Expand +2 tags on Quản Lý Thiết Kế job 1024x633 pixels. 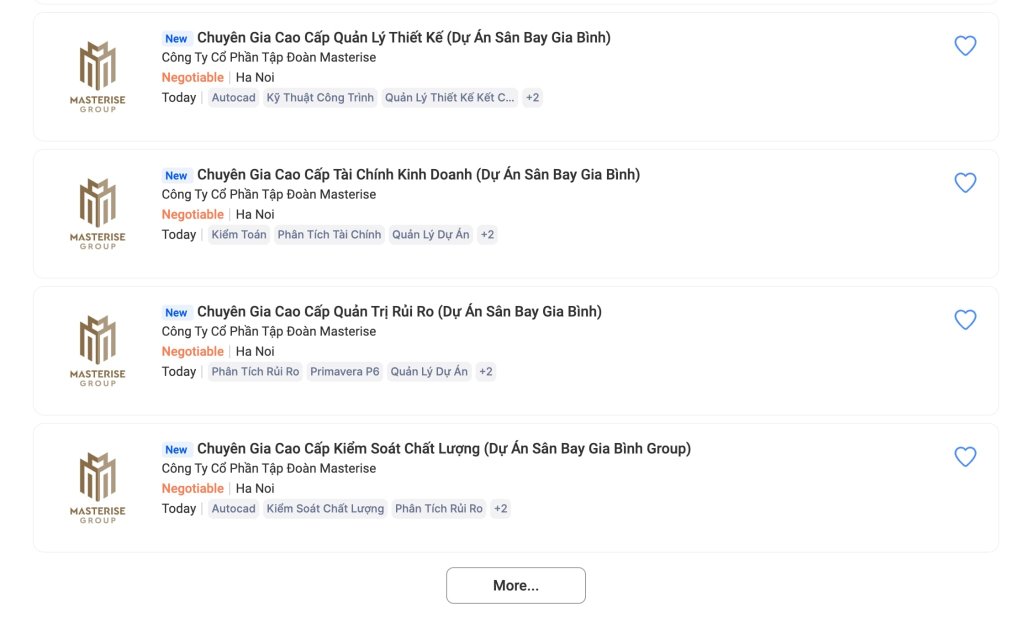533,98
